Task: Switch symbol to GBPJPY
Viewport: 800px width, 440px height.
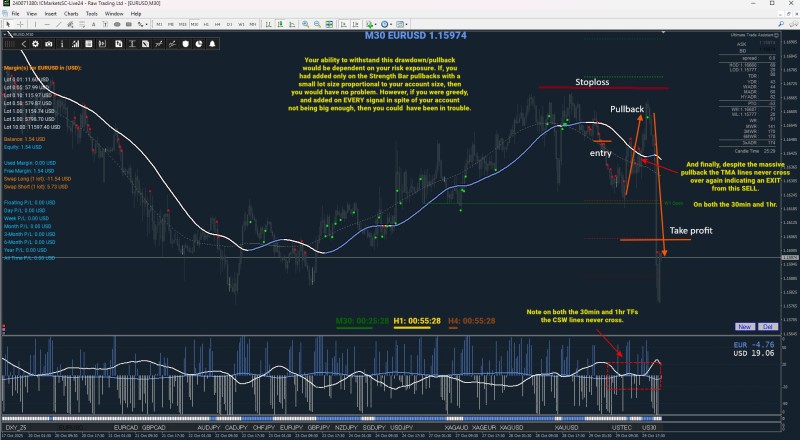Action: pyautogui.click(x=318, y=427)
